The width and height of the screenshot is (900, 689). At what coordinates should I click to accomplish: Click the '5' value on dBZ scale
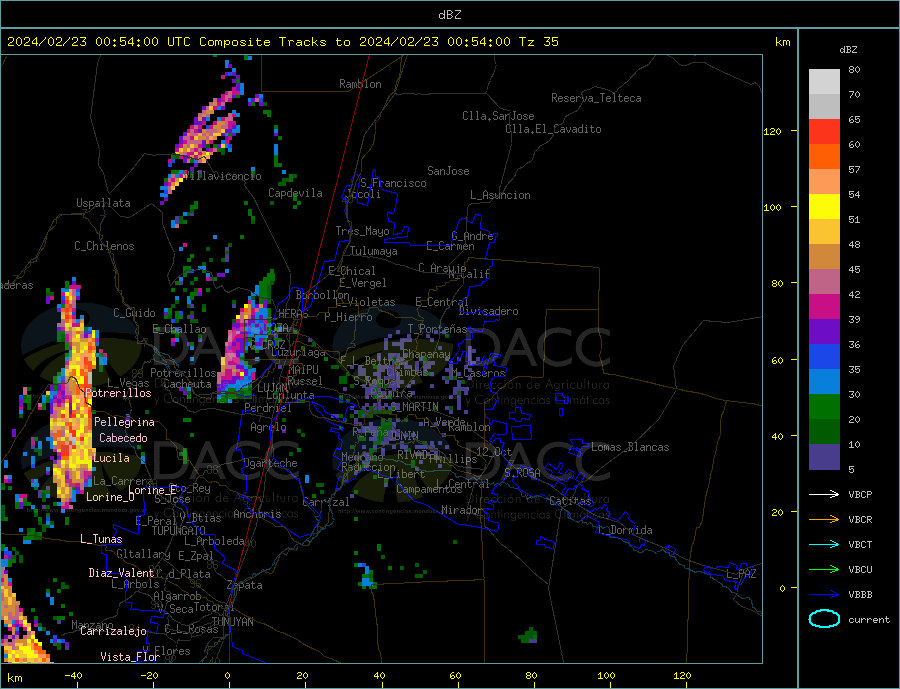[851, 470]
